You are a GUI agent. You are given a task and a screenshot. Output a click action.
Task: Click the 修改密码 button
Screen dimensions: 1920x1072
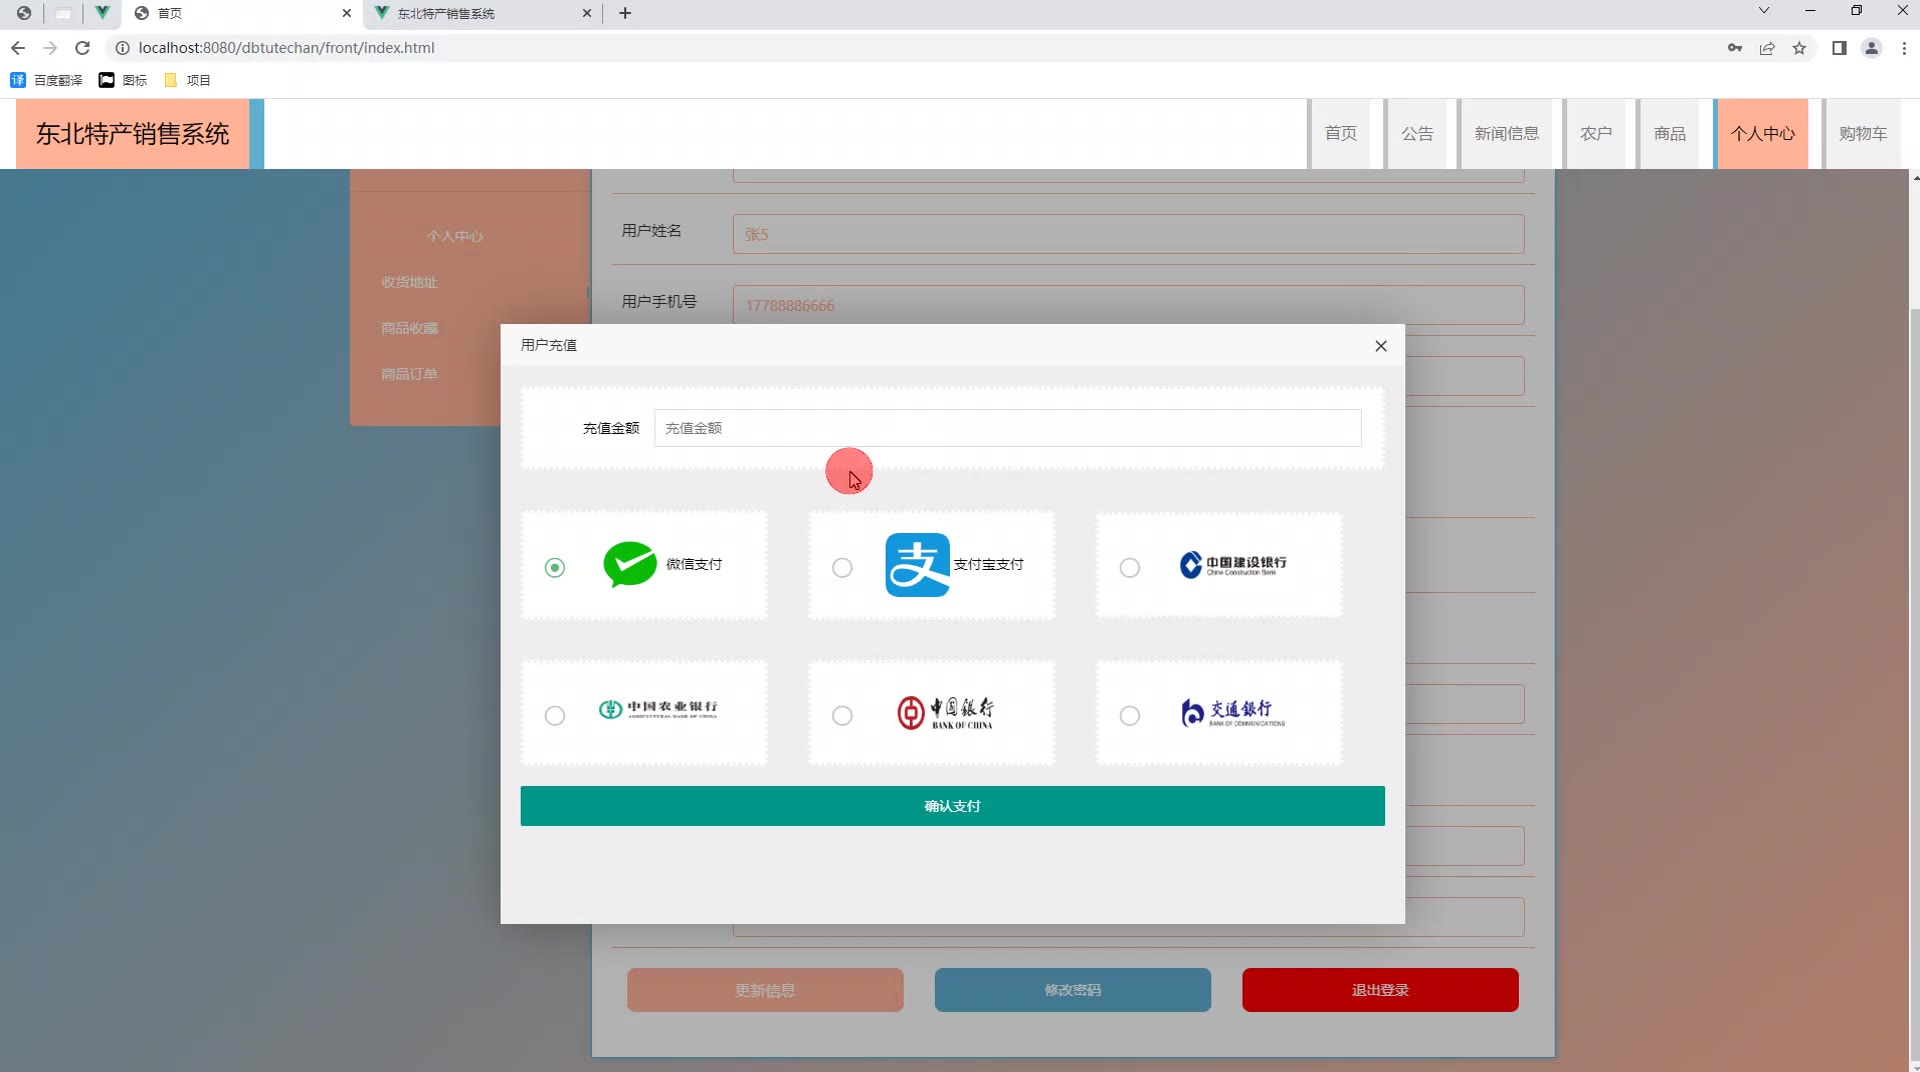(1073, 990)
